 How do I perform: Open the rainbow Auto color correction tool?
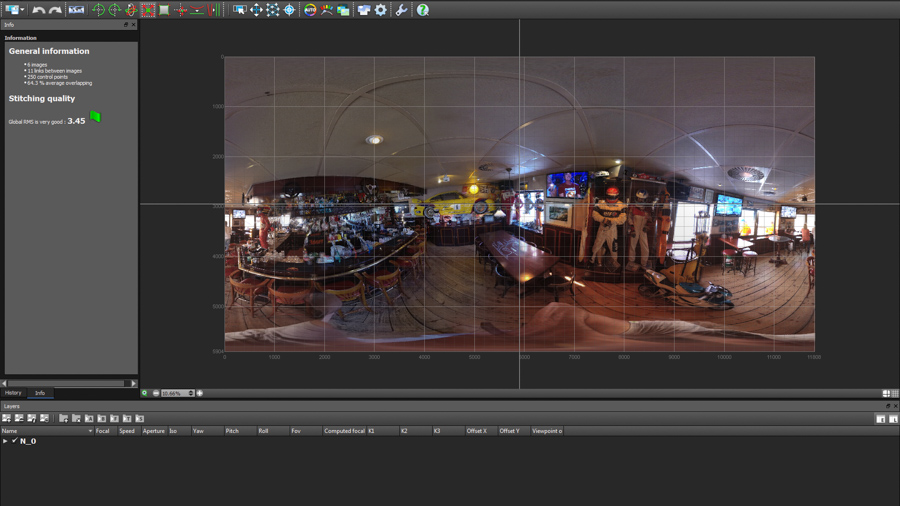(x=310, y=10)
